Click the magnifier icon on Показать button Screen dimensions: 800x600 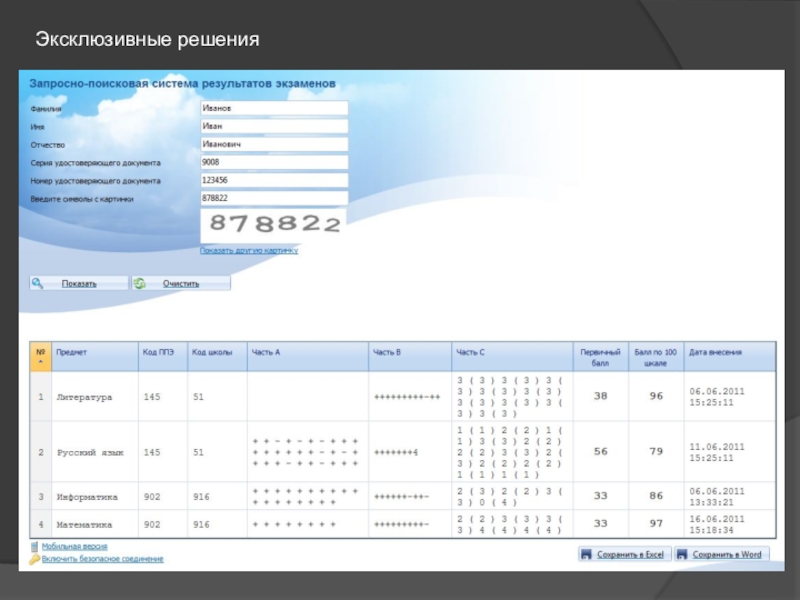(x=37, y=283)
